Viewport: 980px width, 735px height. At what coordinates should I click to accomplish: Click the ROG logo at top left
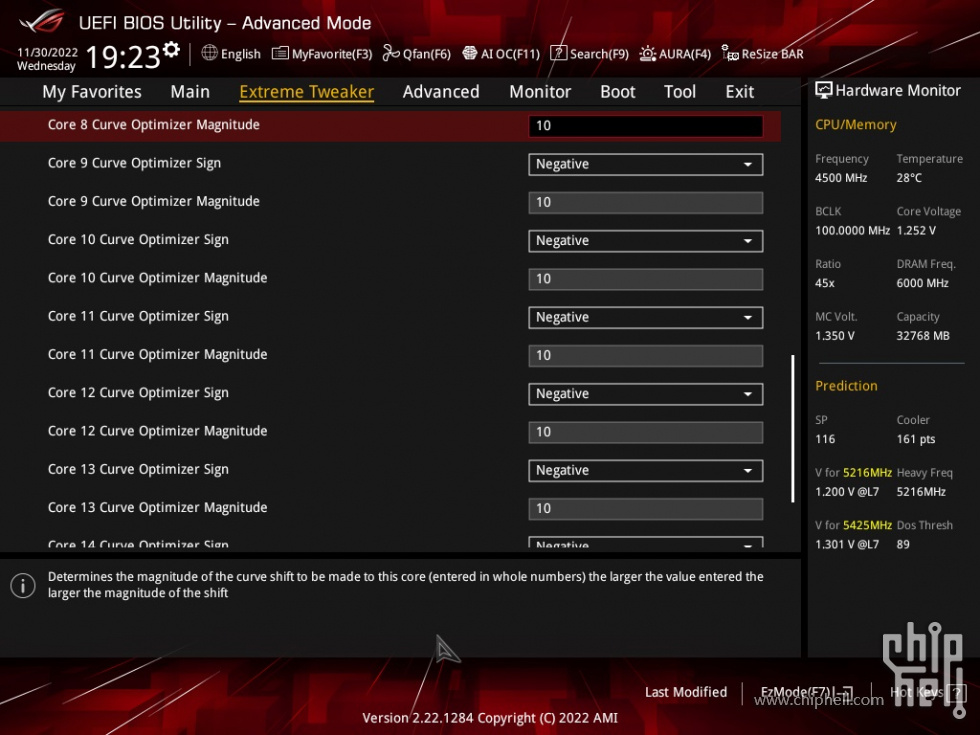[41, 21]
